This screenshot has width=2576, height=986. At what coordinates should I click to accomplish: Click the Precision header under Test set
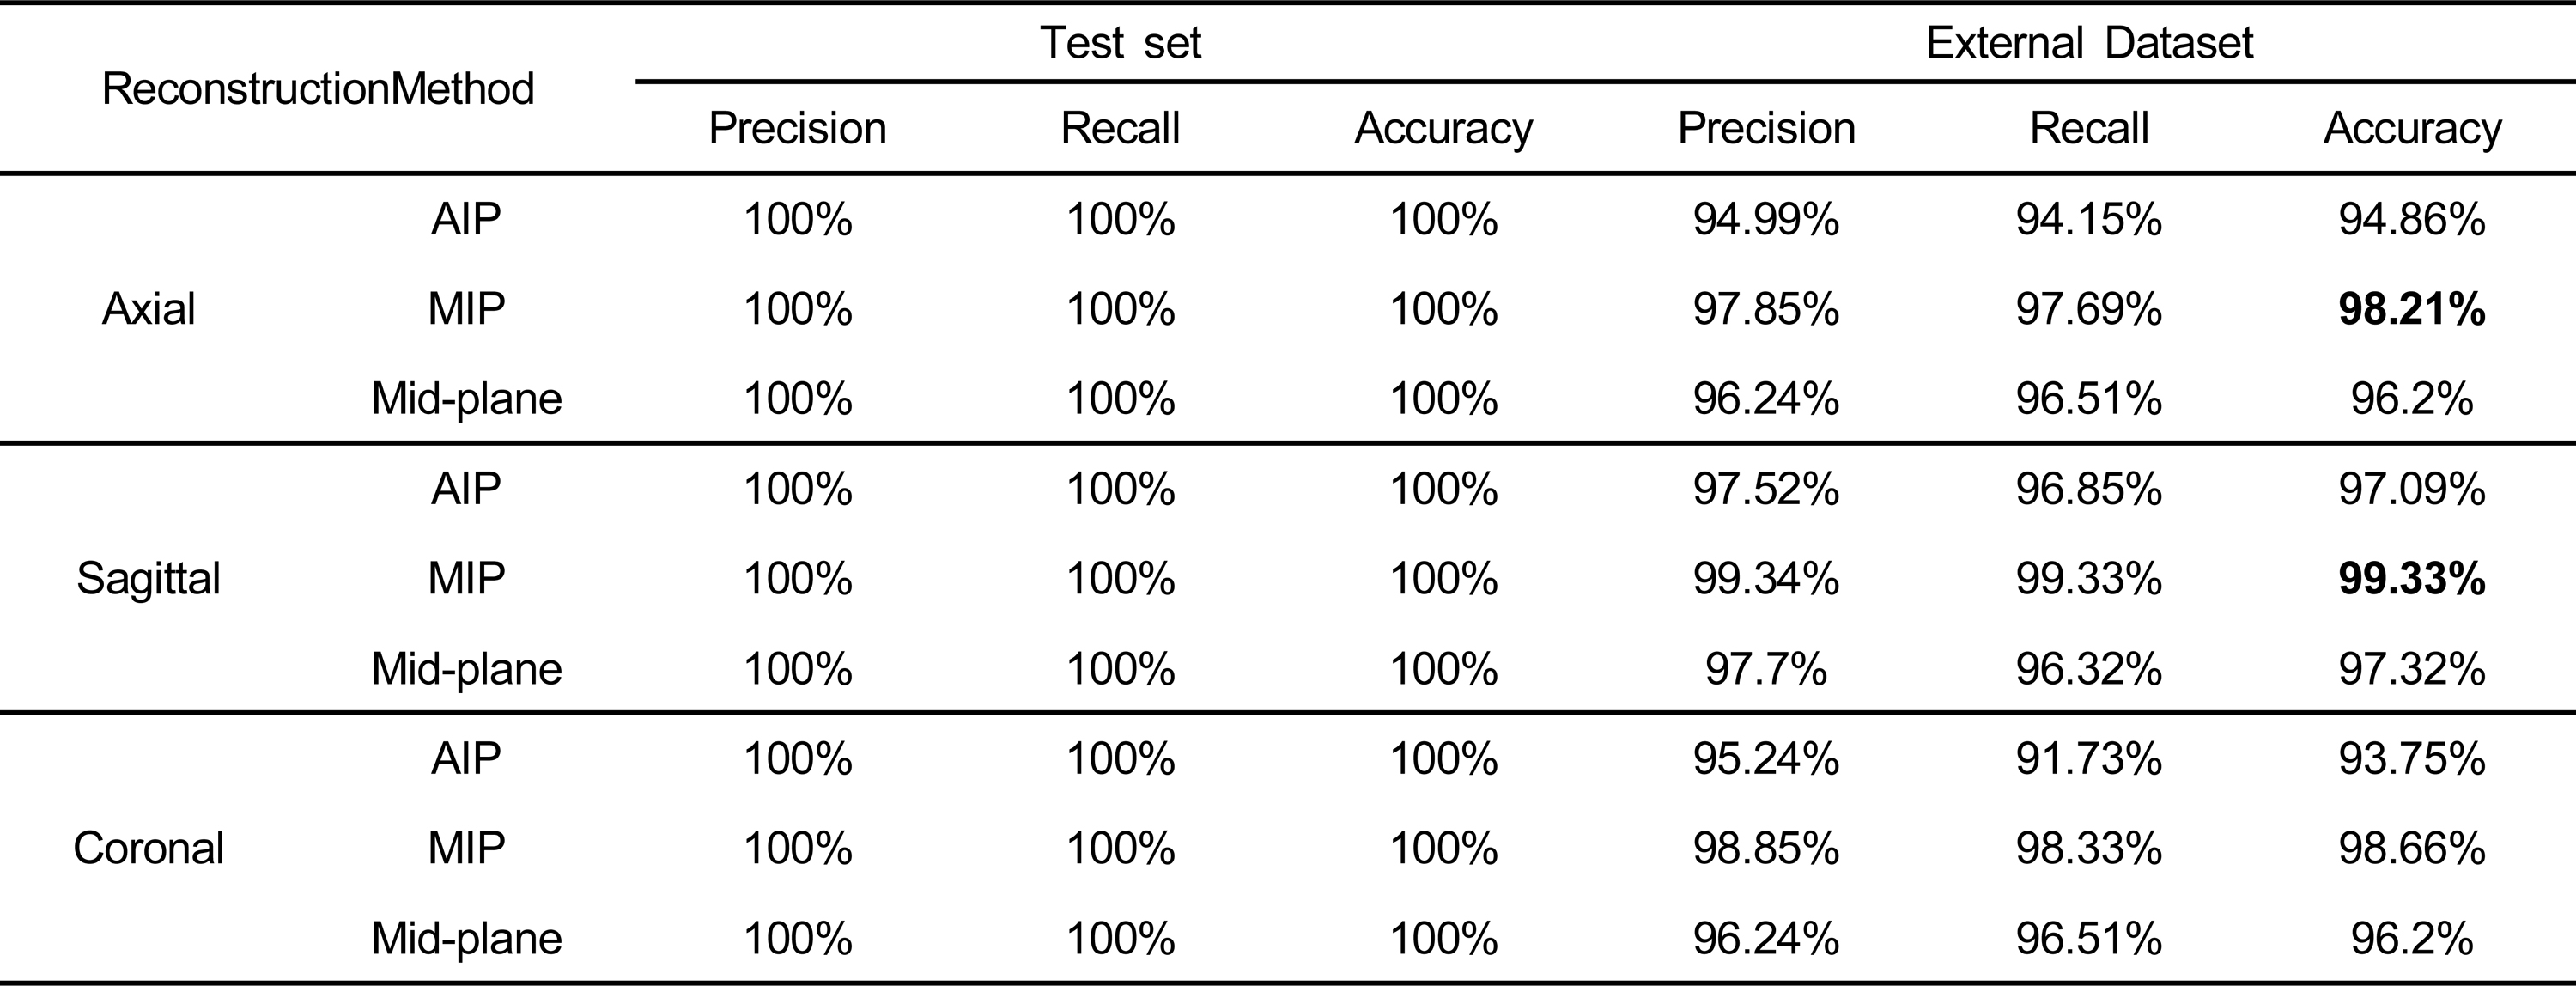click(797, 128)
